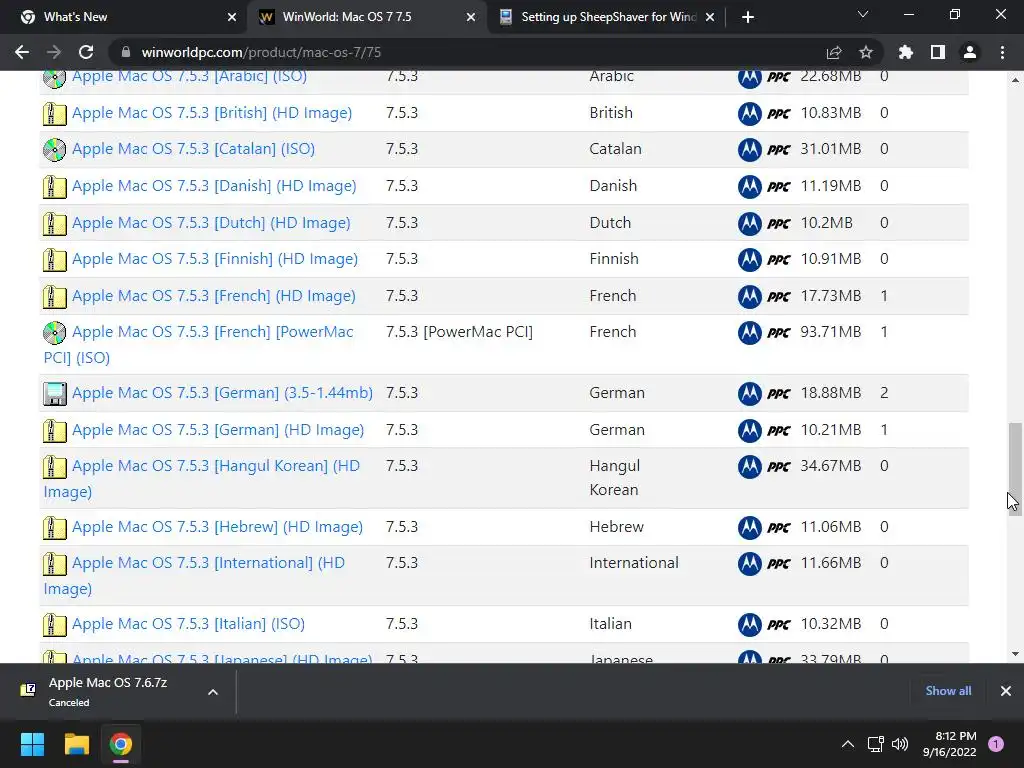Viewport: 1024px width, 768px height.
Task: Open Apple Mac OS 7.5.3 [Danish] (HD Image)
Action: pyautogui.click(x=214, y=186)
